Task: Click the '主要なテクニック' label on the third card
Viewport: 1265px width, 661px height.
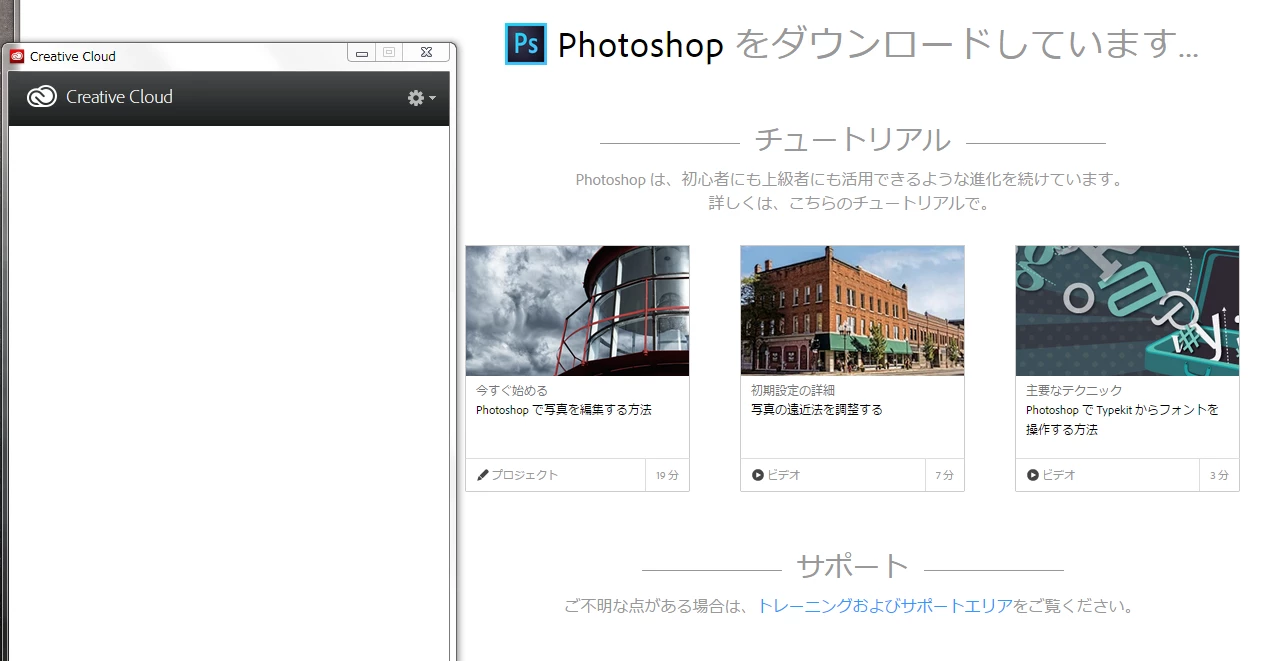Action: 1074,390
